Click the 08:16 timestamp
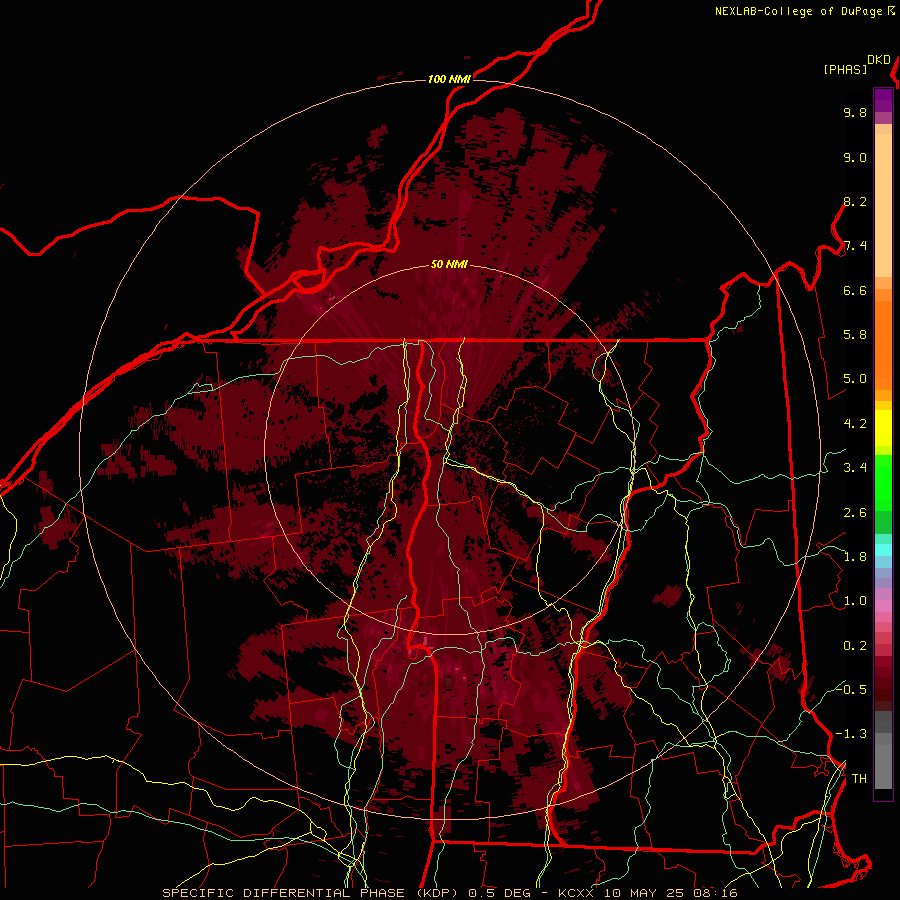This screenshot has height=900, width=900. [x=715, y=893]
